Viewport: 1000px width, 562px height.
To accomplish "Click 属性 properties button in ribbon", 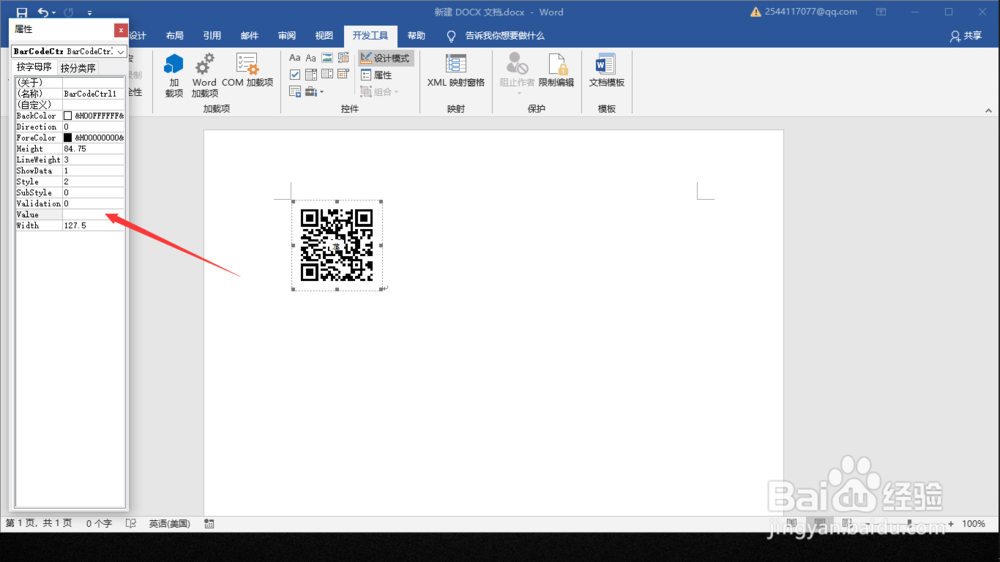I will click(376, 75).
